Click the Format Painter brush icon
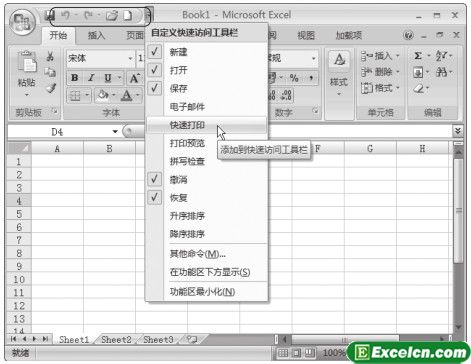Image resolution: width=471 pixels, height=364 pixels. click(x=51, y=88)
